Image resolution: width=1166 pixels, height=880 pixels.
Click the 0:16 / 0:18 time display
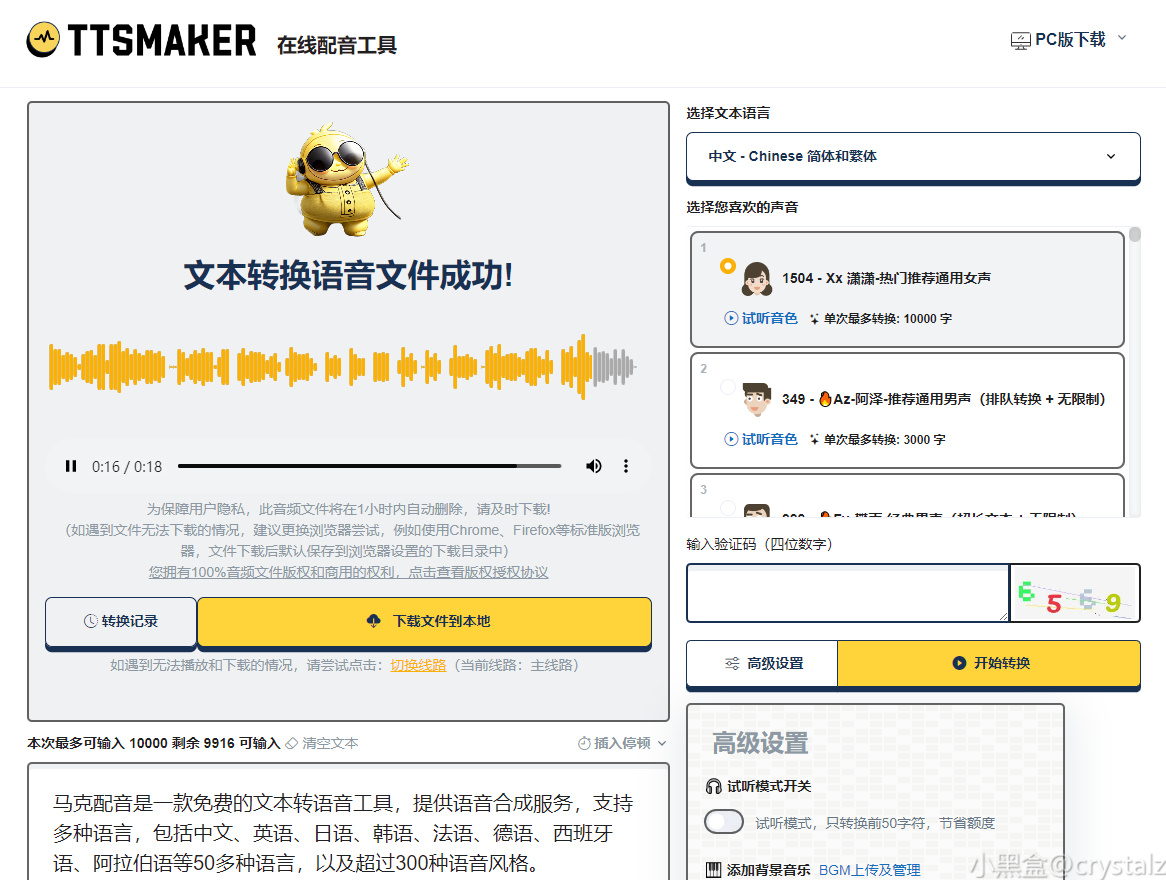[127, 466]
